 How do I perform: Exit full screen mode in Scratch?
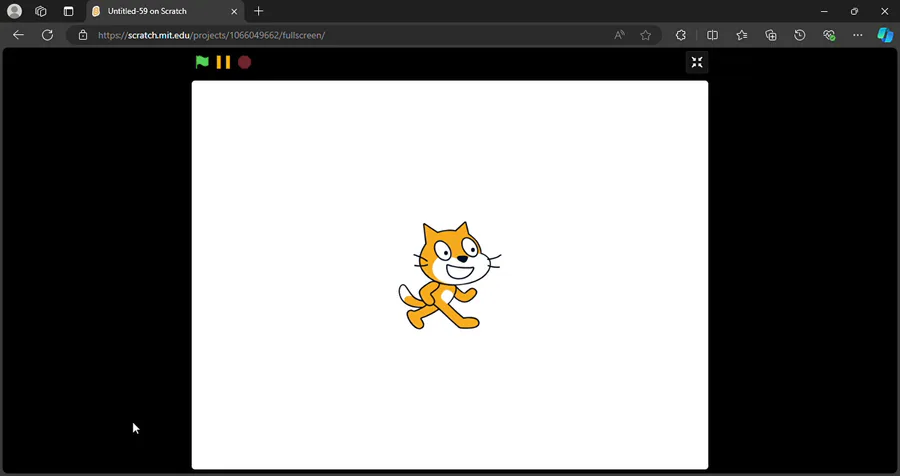(x=697, y=62)
